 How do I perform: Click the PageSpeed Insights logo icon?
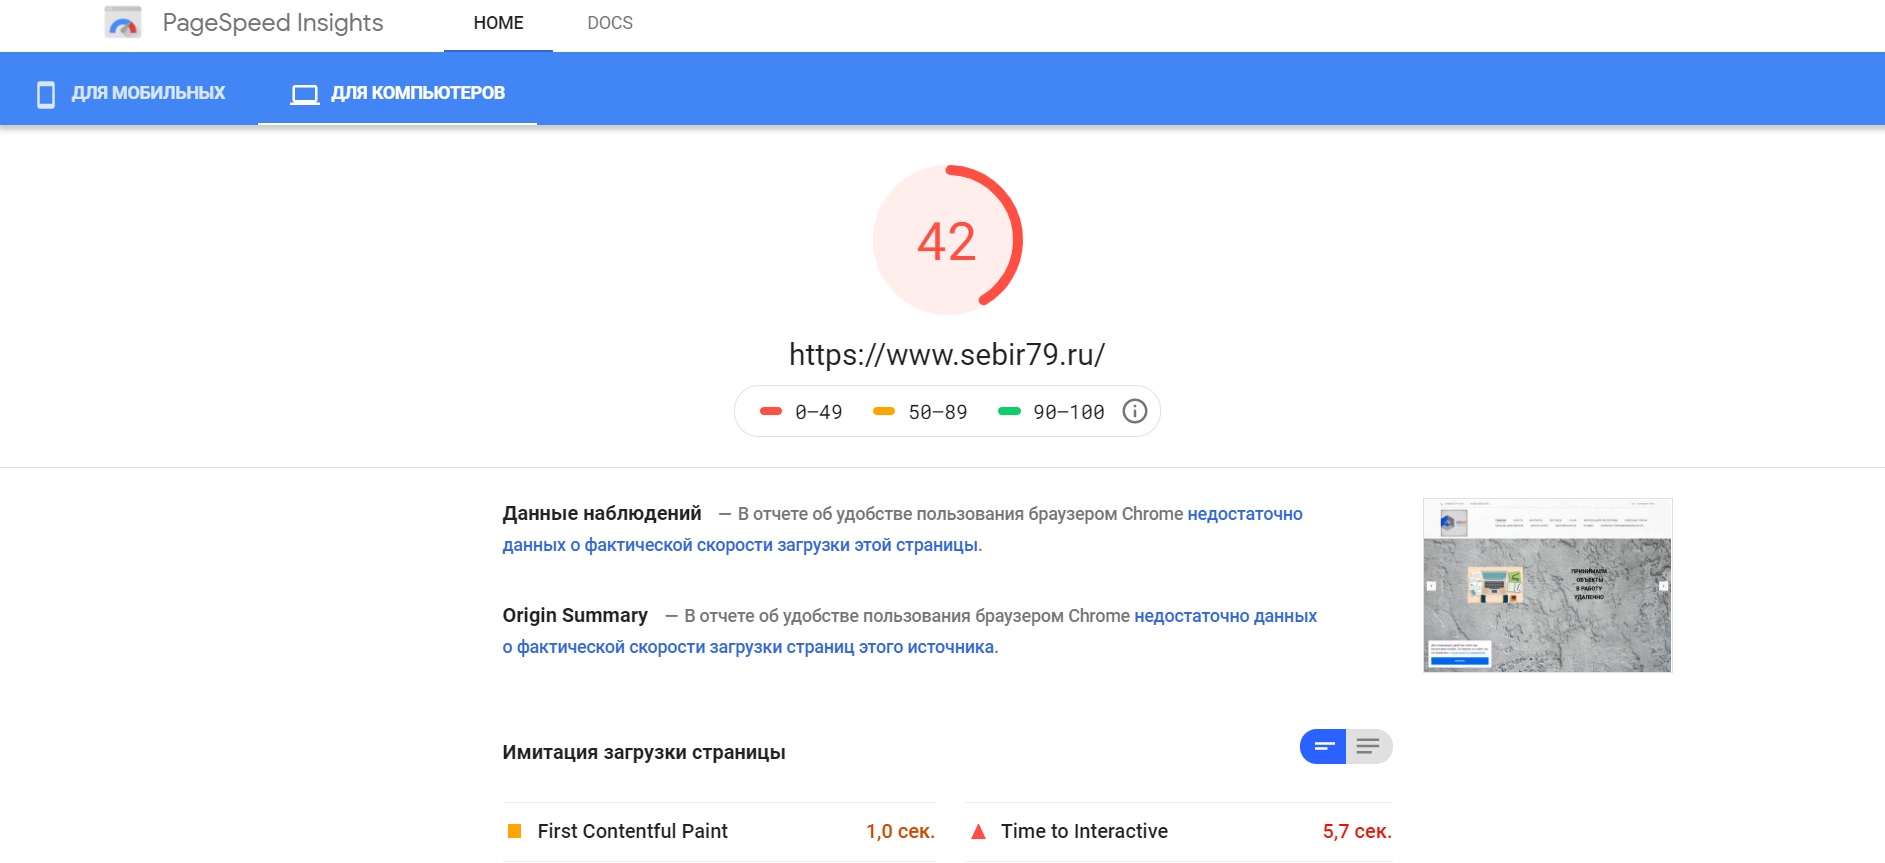[x=123, y=22]
